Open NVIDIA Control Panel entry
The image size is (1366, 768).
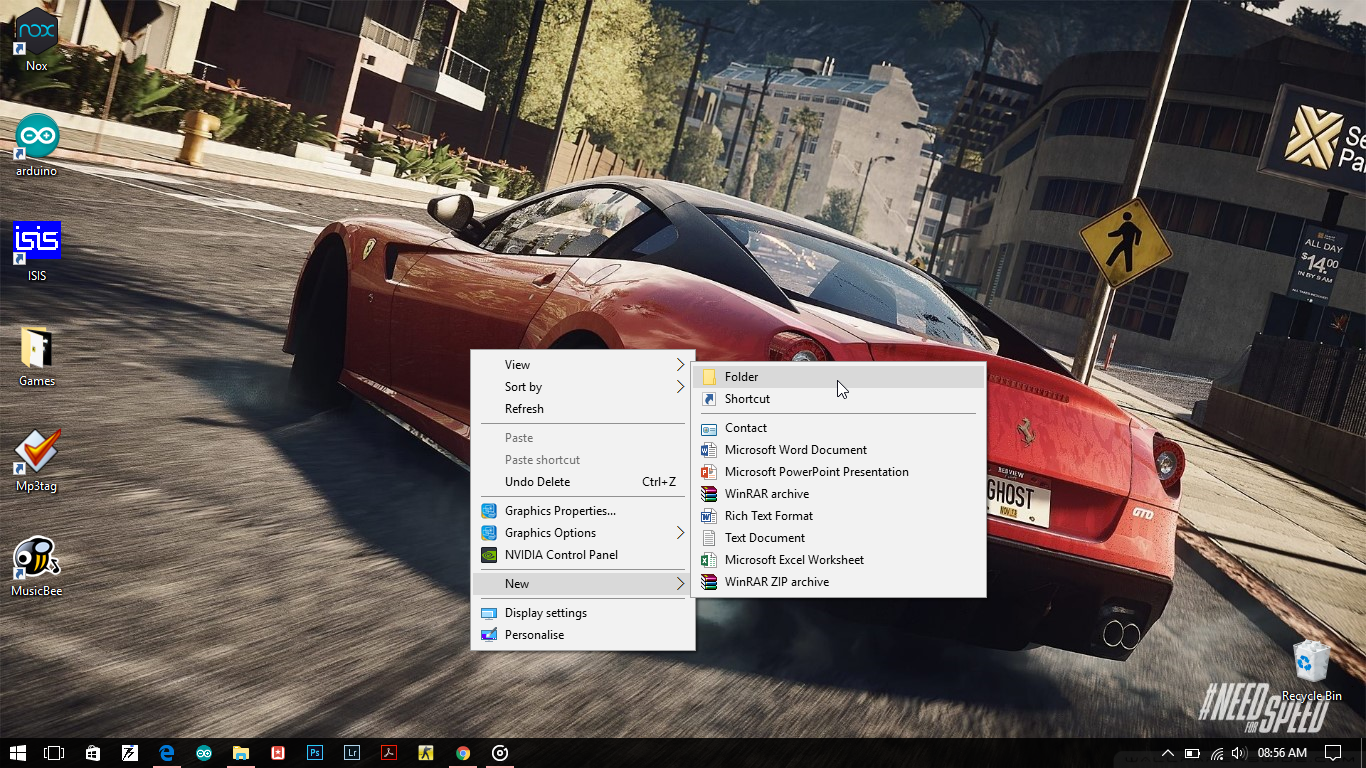point(582,555)
